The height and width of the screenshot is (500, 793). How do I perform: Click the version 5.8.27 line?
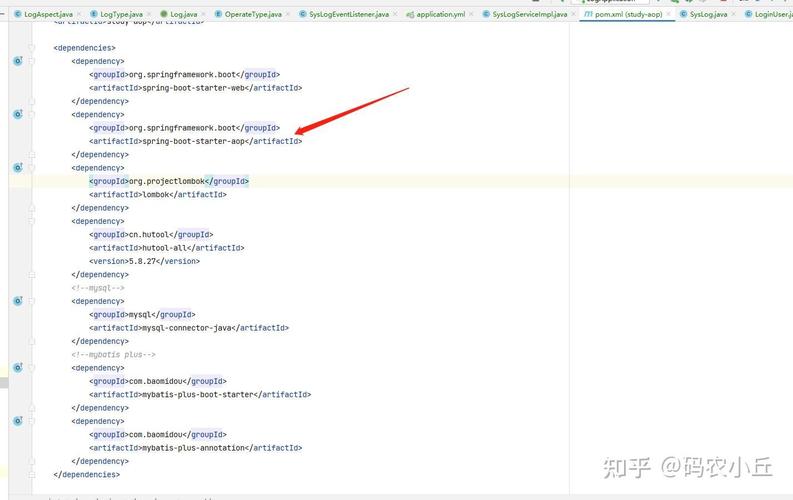(144, 261)
